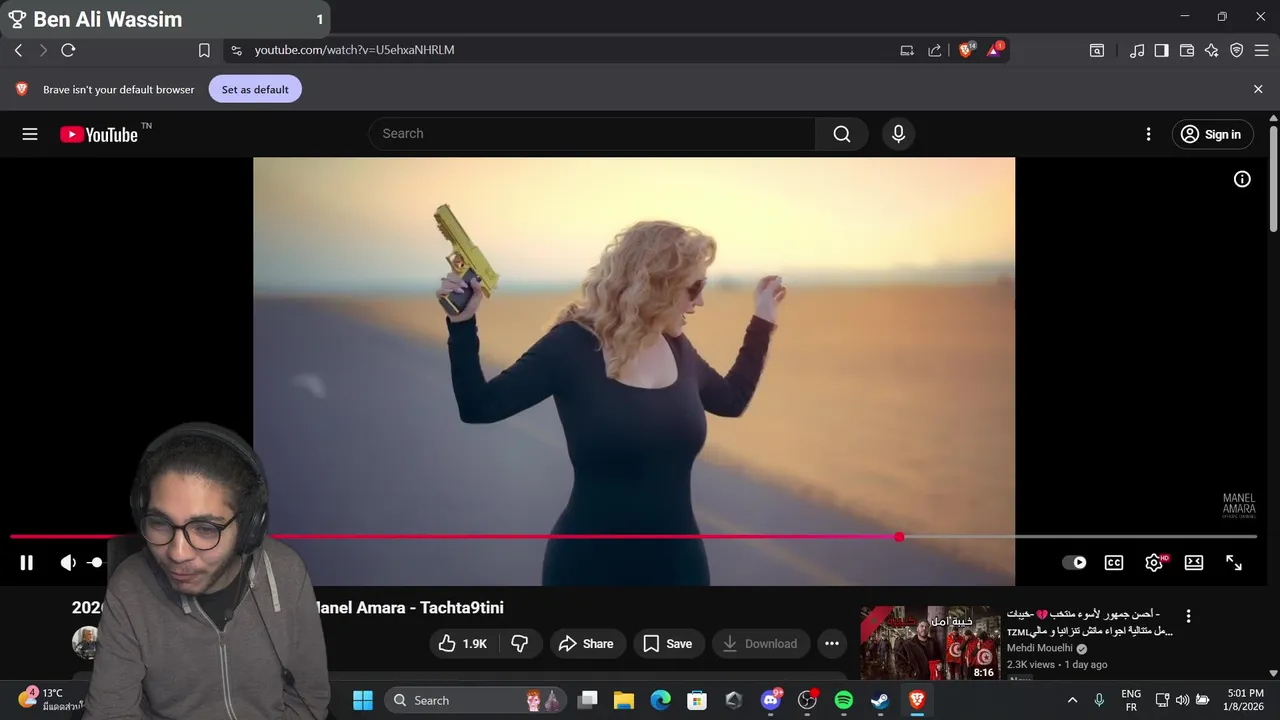Image resolution: width=1280 pixels, height=720 pixels.
Task: Open options menu for Mehdi Mouelhi video
Action: 1188,616
